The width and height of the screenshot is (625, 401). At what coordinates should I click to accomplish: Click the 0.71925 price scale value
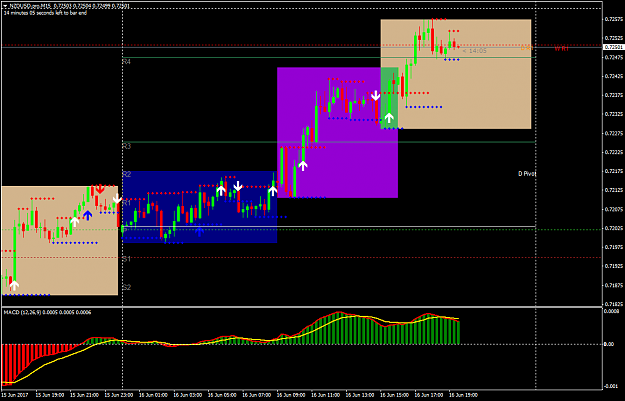coord(612,266)
